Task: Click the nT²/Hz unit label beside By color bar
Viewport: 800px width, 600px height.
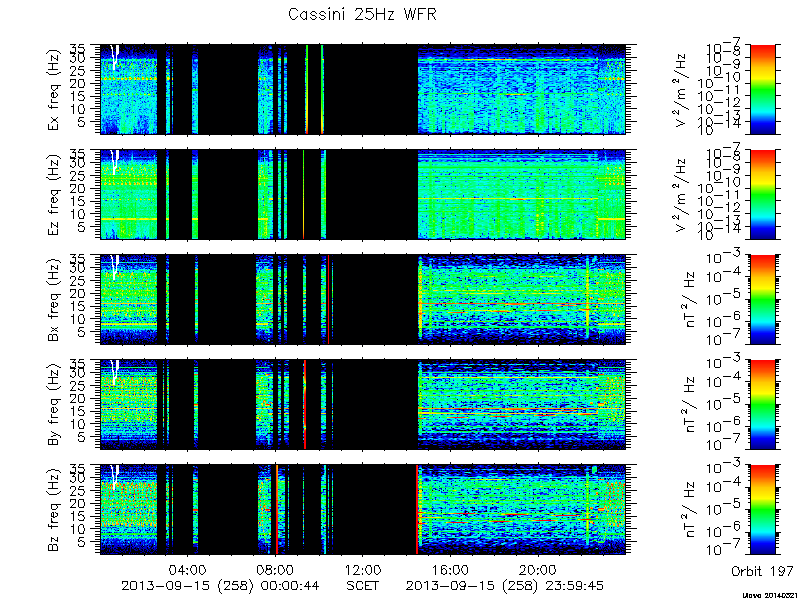Action: click(687, 405)
